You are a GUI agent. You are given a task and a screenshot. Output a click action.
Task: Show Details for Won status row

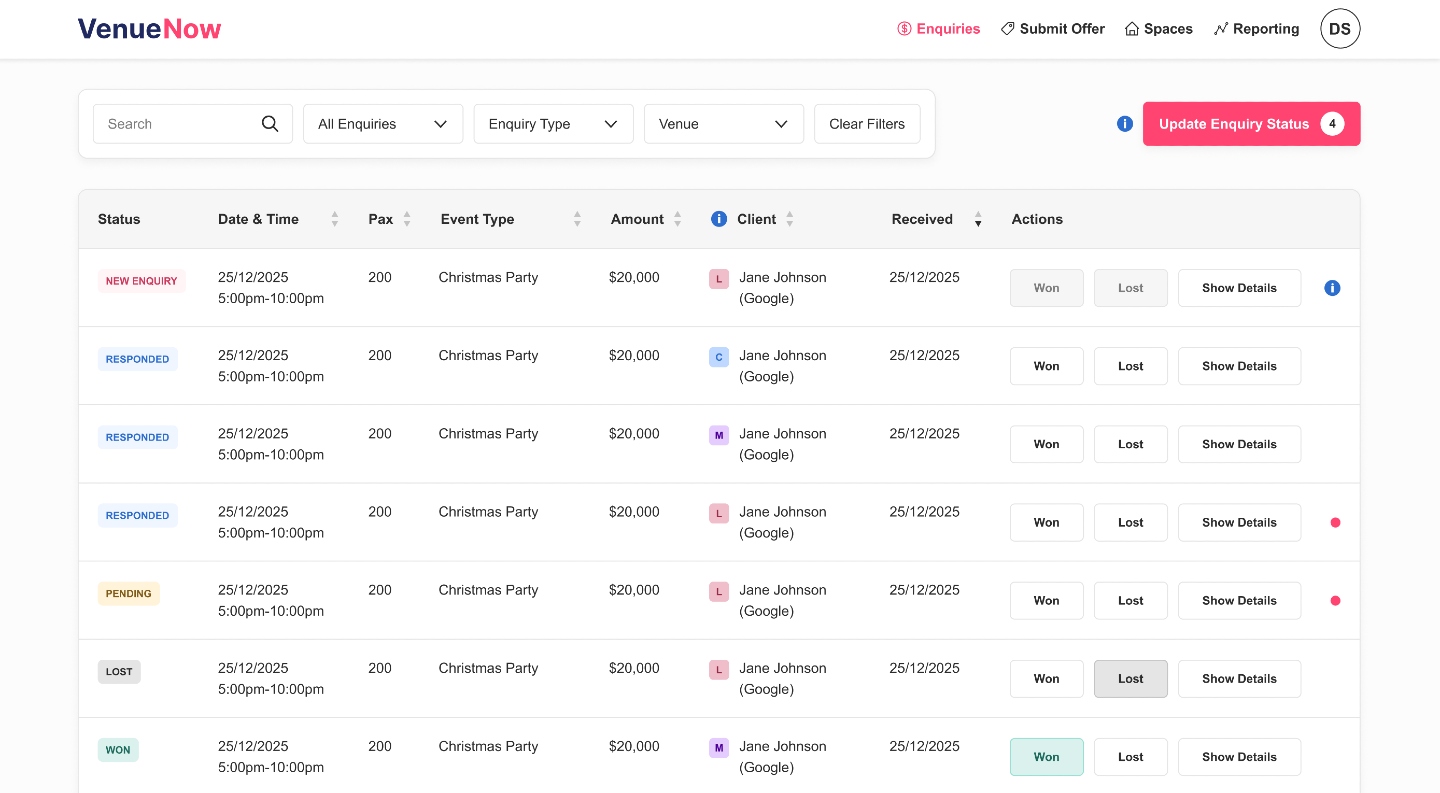pos(1240,757)
